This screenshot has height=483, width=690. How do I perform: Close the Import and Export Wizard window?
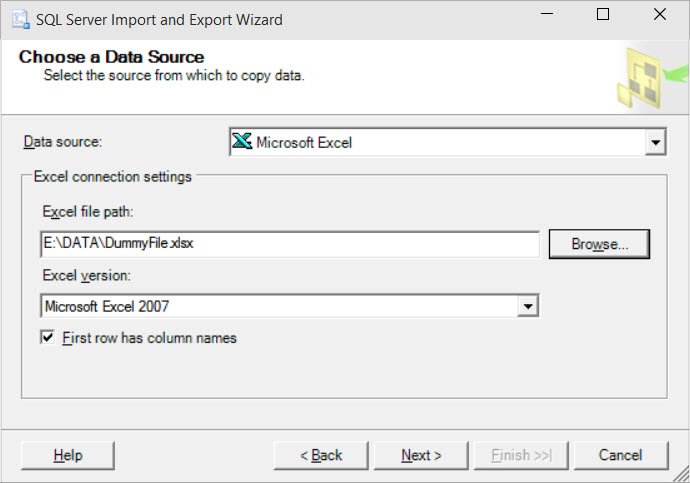click(x=660, y=14)
